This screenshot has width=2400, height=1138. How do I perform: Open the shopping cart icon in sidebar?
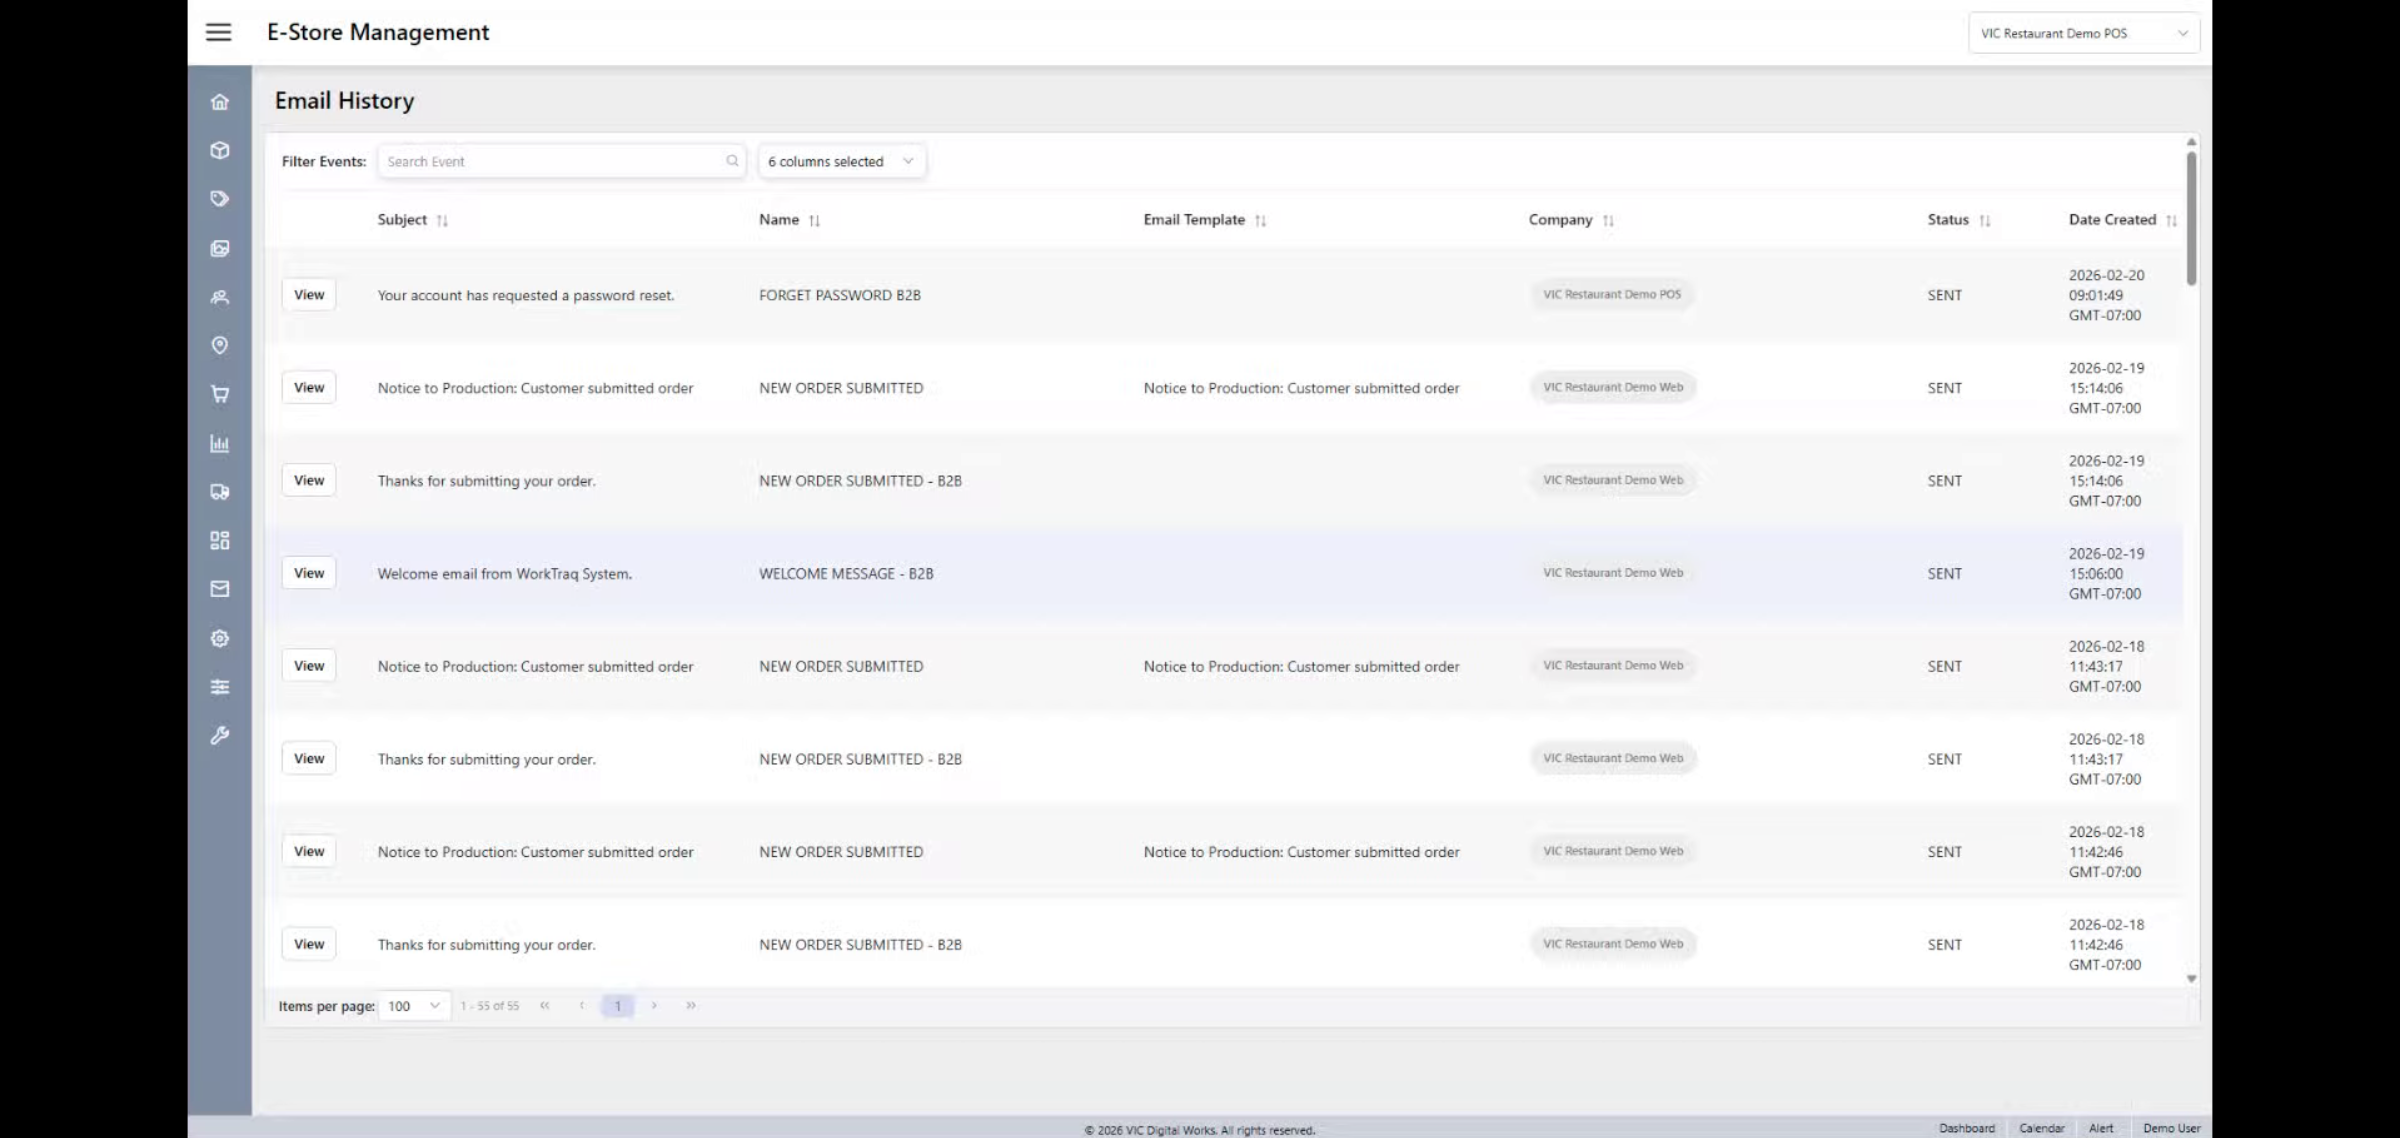220,394
